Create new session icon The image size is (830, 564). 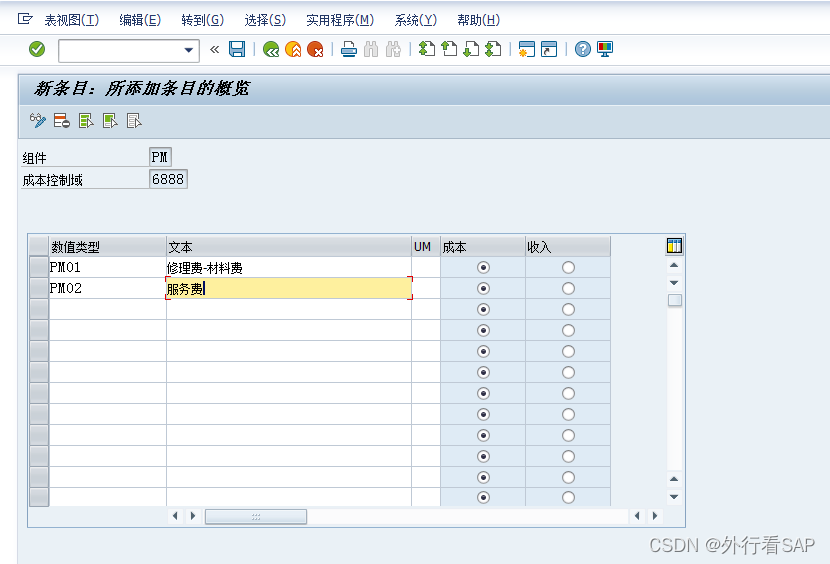tap(527, 50)
